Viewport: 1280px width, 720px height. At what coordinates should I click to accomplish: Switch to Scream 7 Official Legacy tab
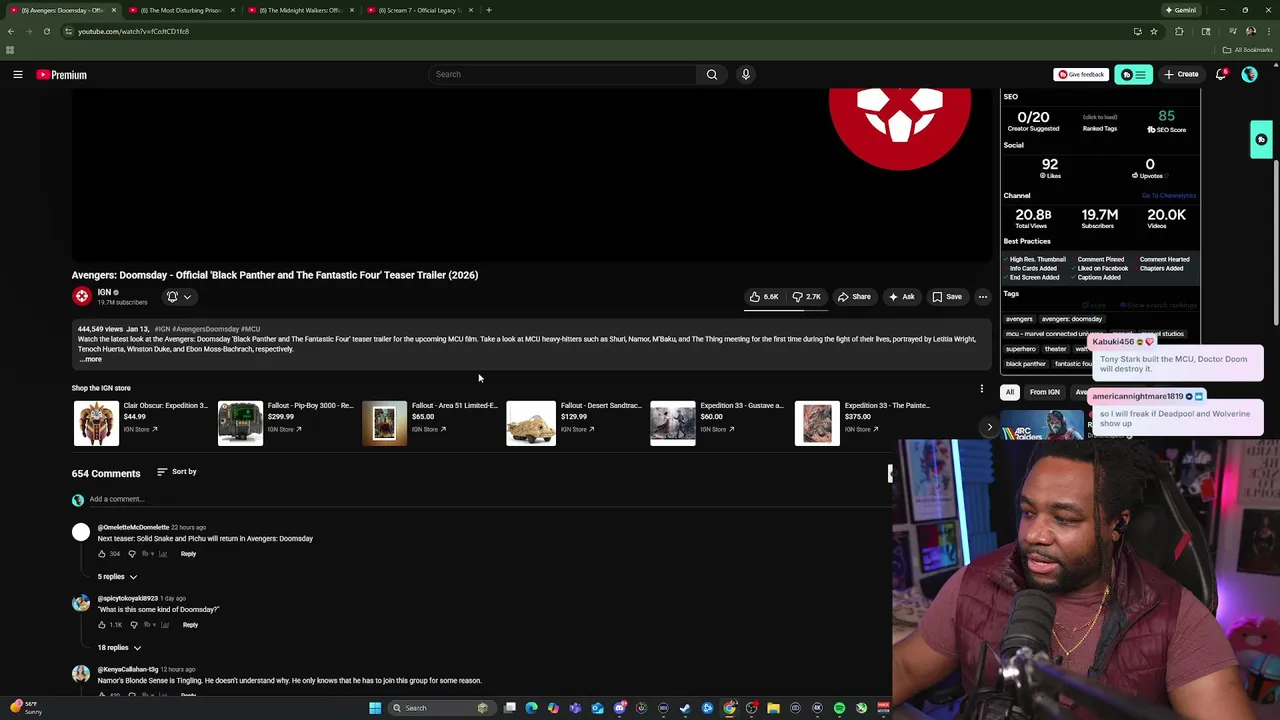click(x=419, y=10)
